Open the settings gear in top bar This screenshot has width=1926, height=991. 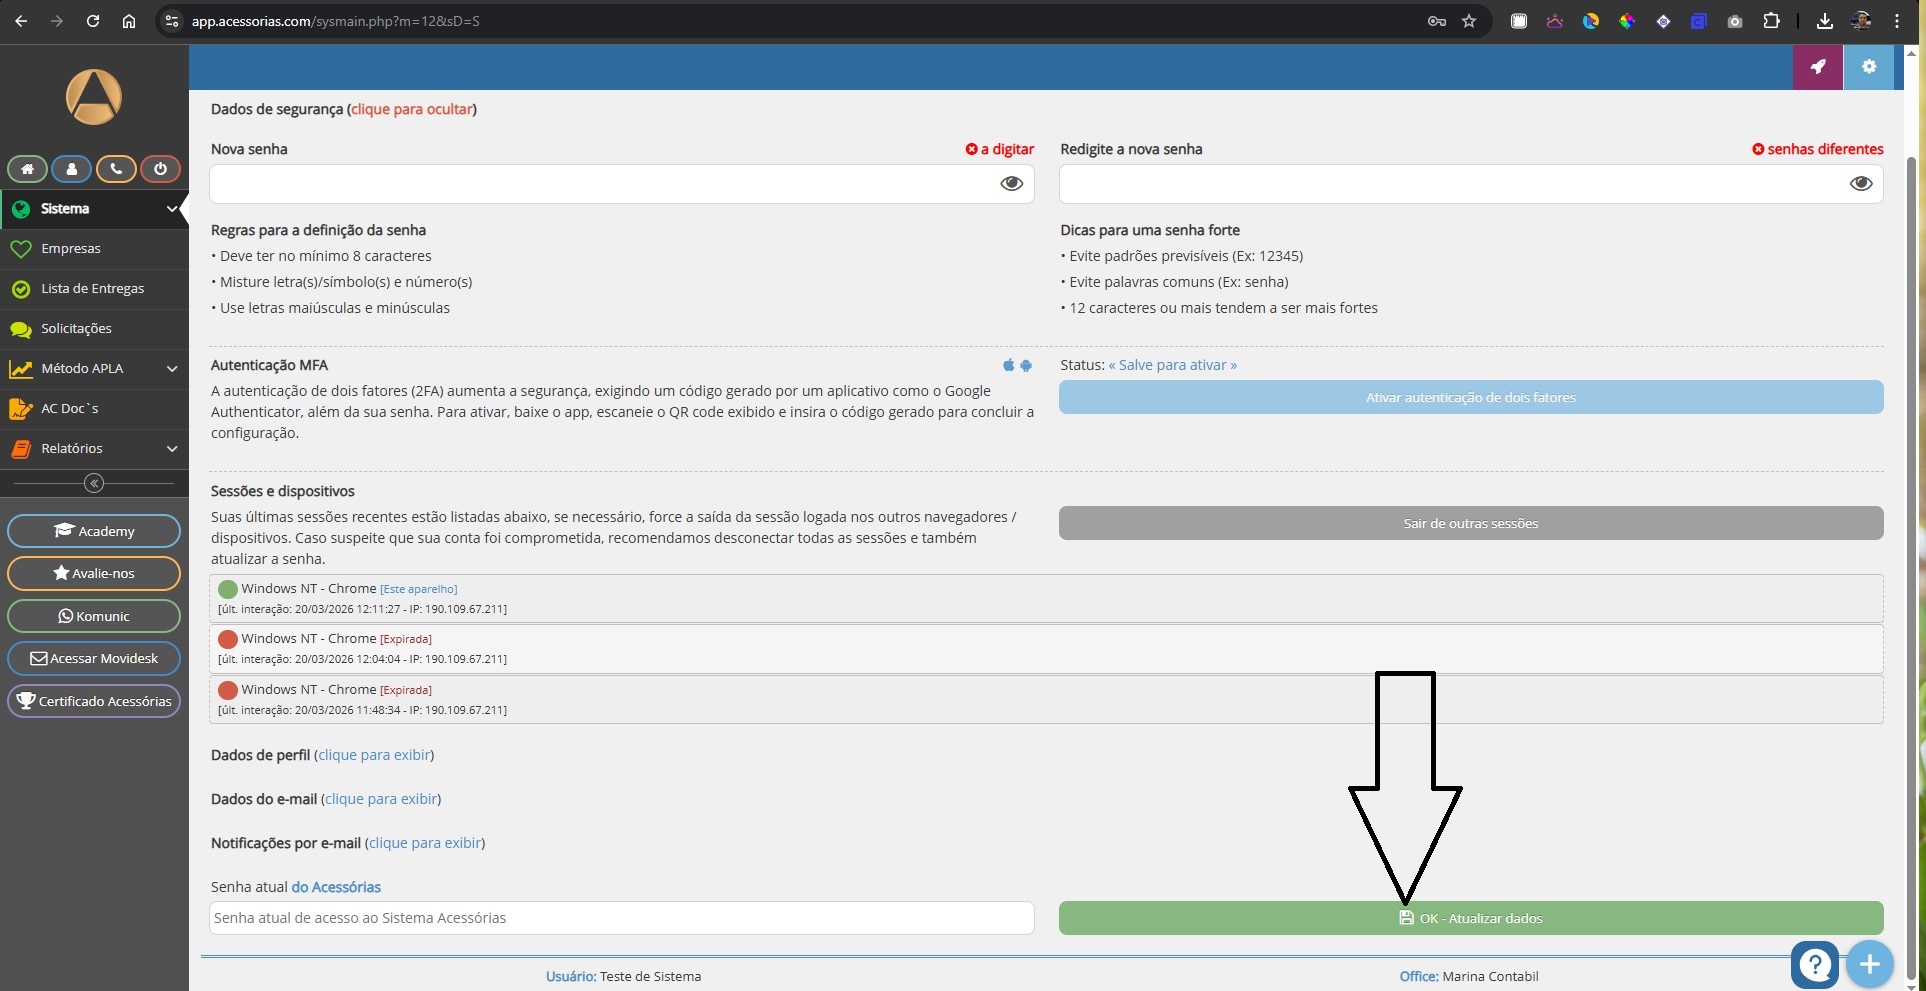[x=1868, y=67]
